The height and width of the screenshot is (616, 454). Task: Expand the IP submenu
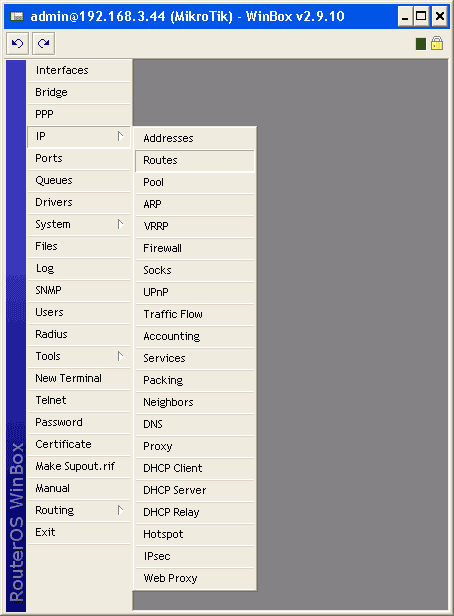[x=79, y=136]
